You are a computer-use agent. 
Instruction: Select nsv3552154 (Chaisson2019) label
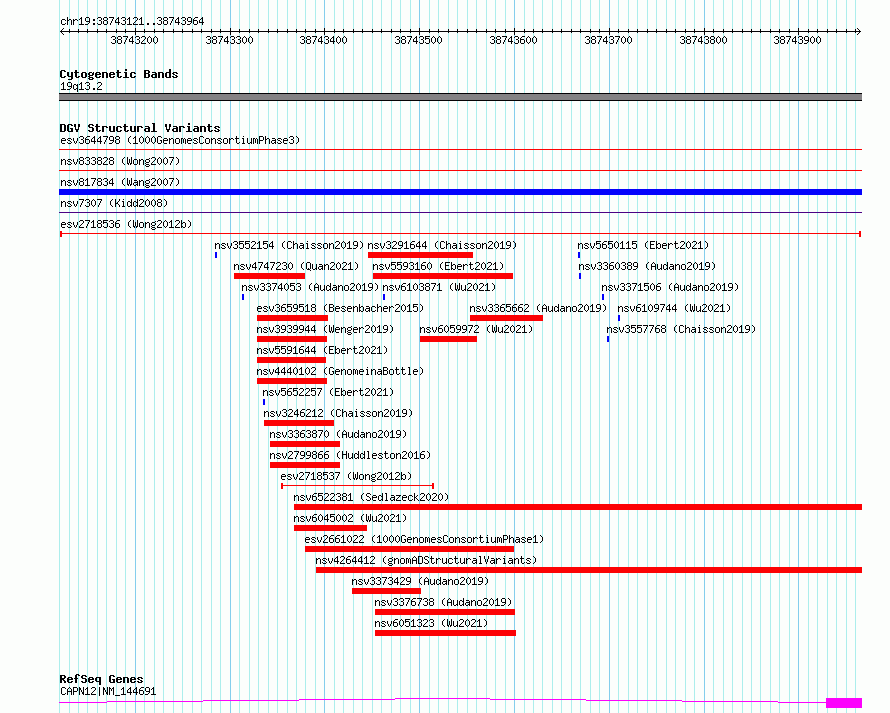(x=289, y=245)
